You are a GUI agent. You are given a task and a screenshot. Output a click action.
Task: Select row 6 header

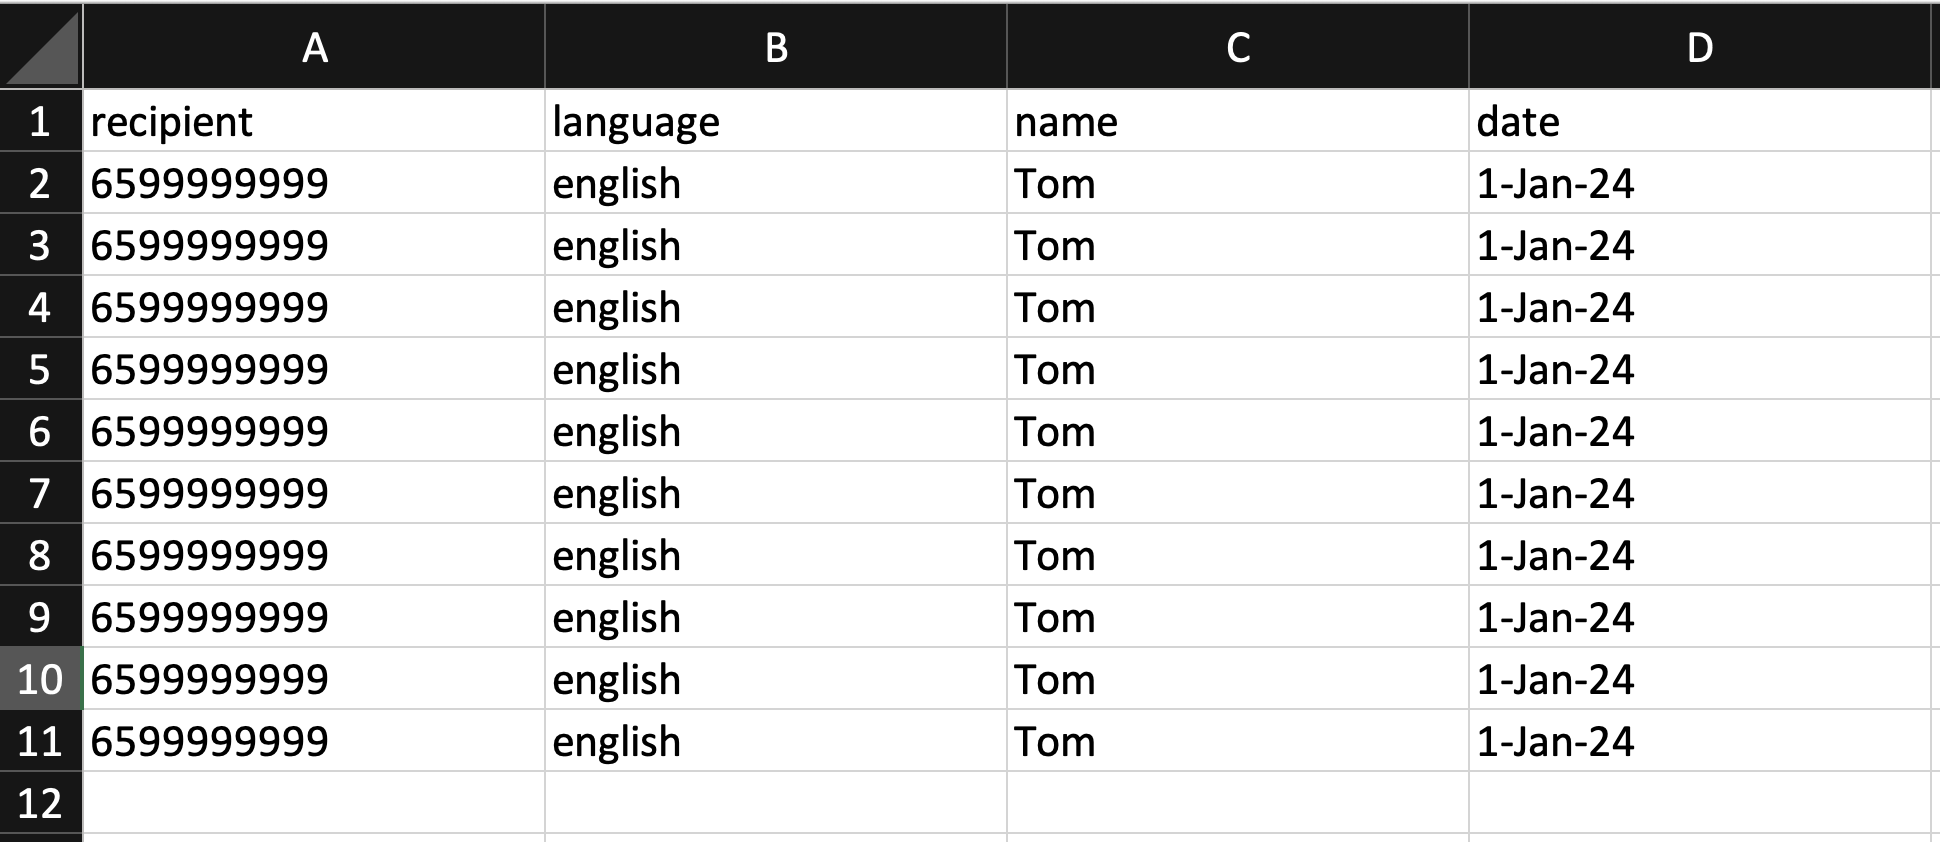point(40,432)
